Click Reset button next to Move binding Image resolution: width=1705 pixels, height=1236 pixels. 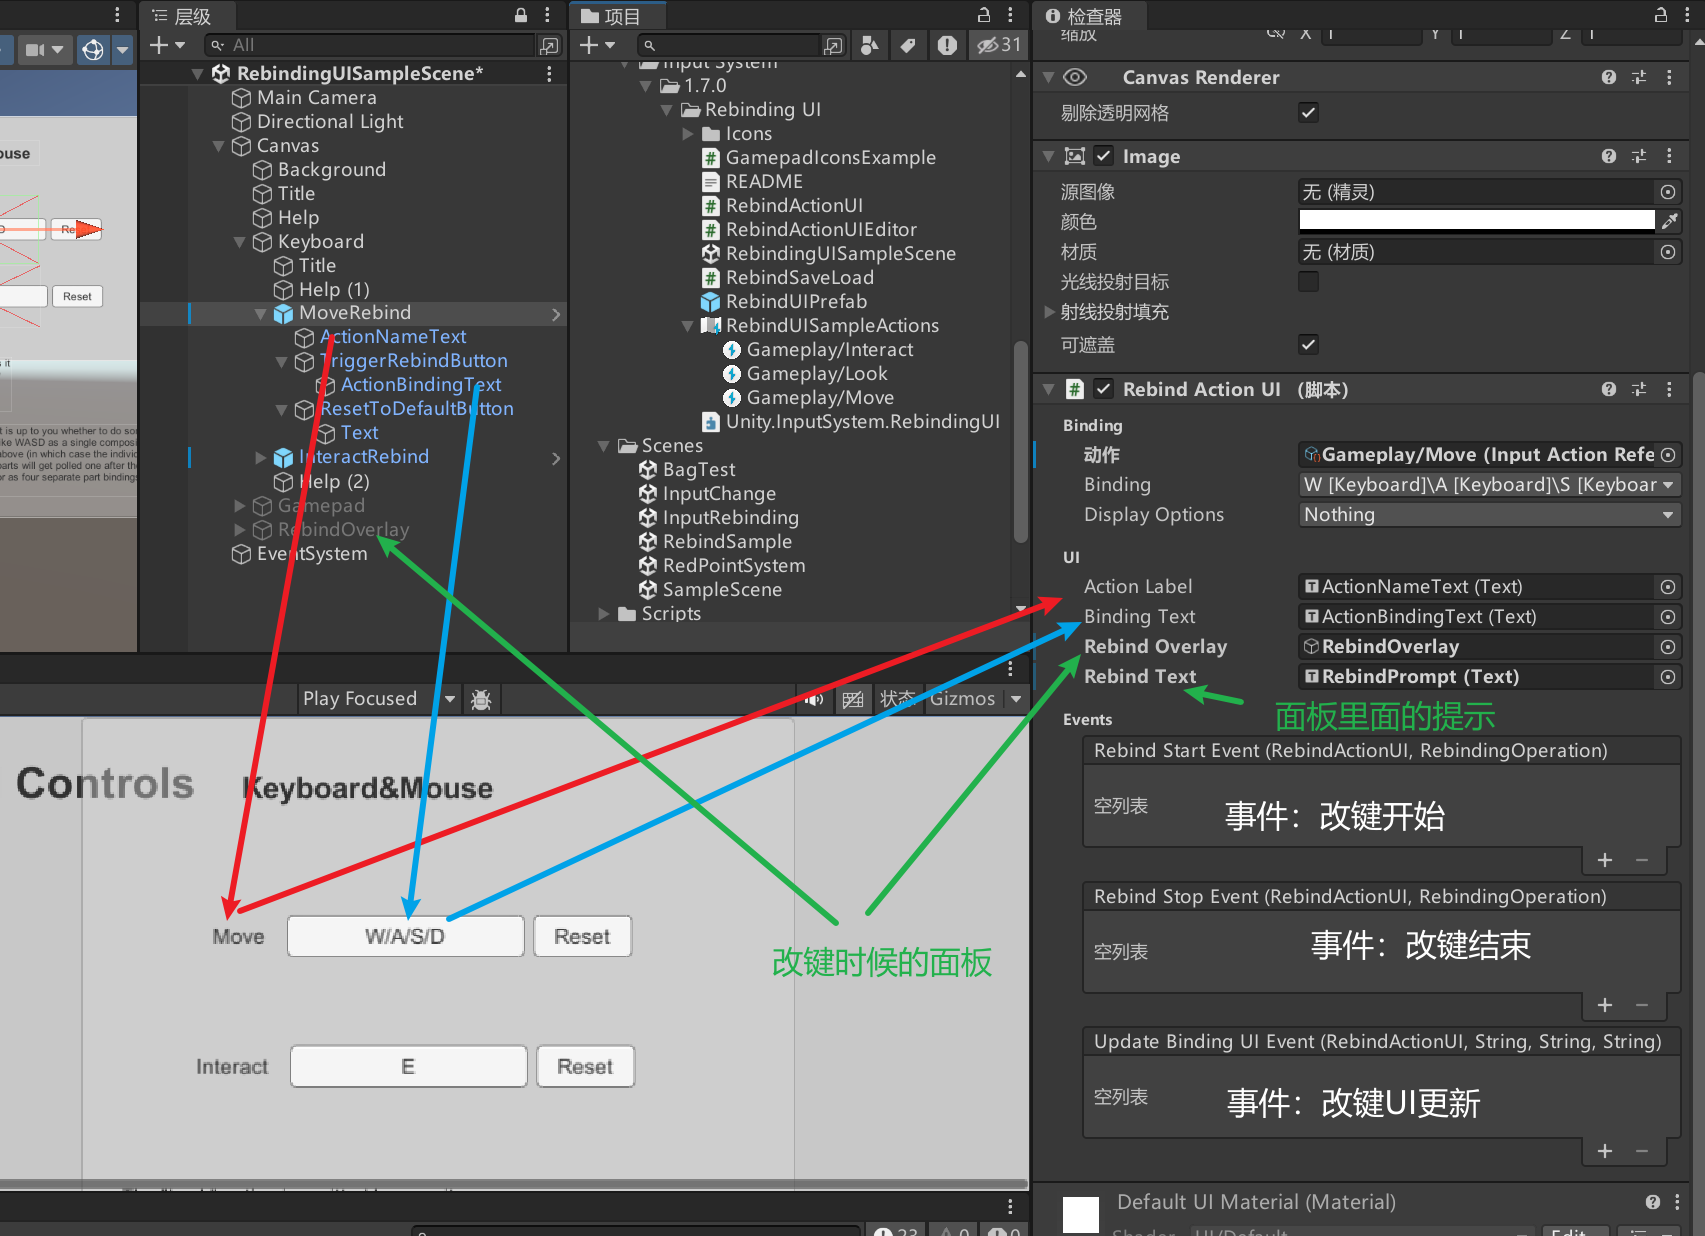tap(582, 937)
